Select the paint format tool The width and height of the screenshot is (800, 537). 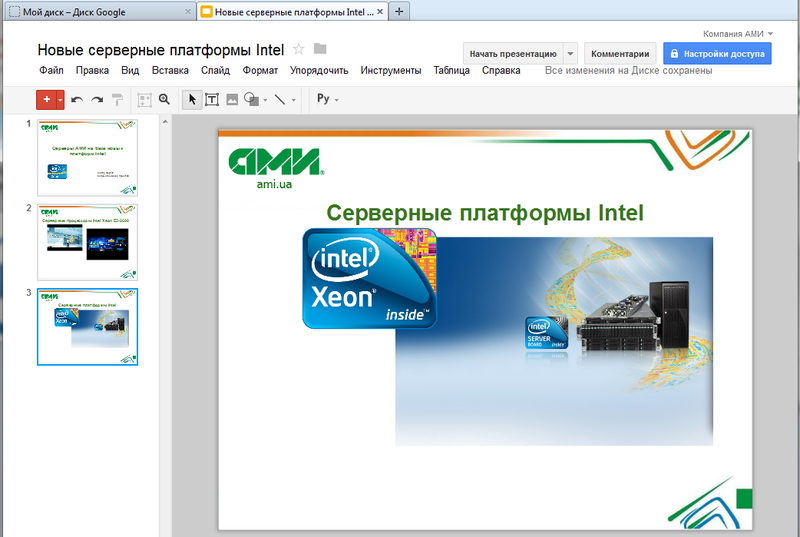117,99
